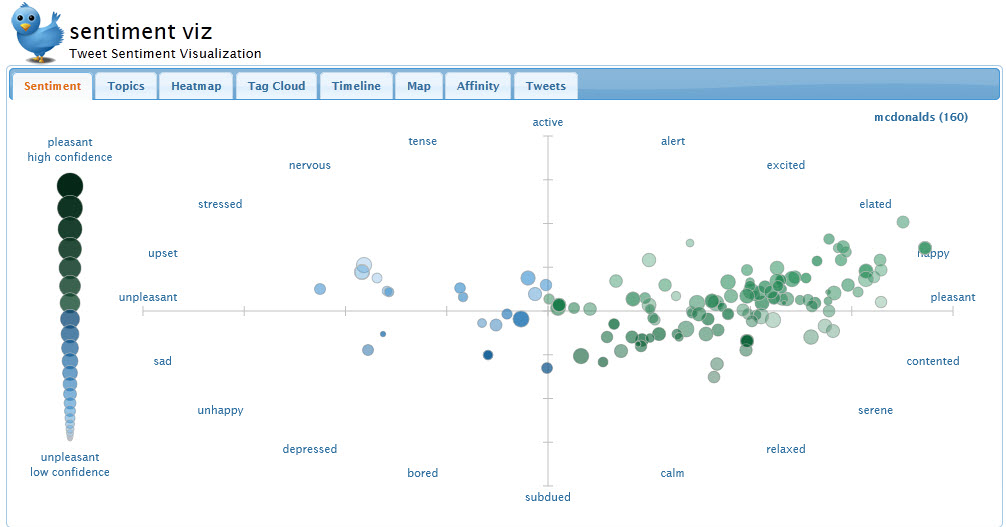Click the smallest light-blue bottom legend circle
This screenshot has width=1006, height=527.
tap(70, 435)
